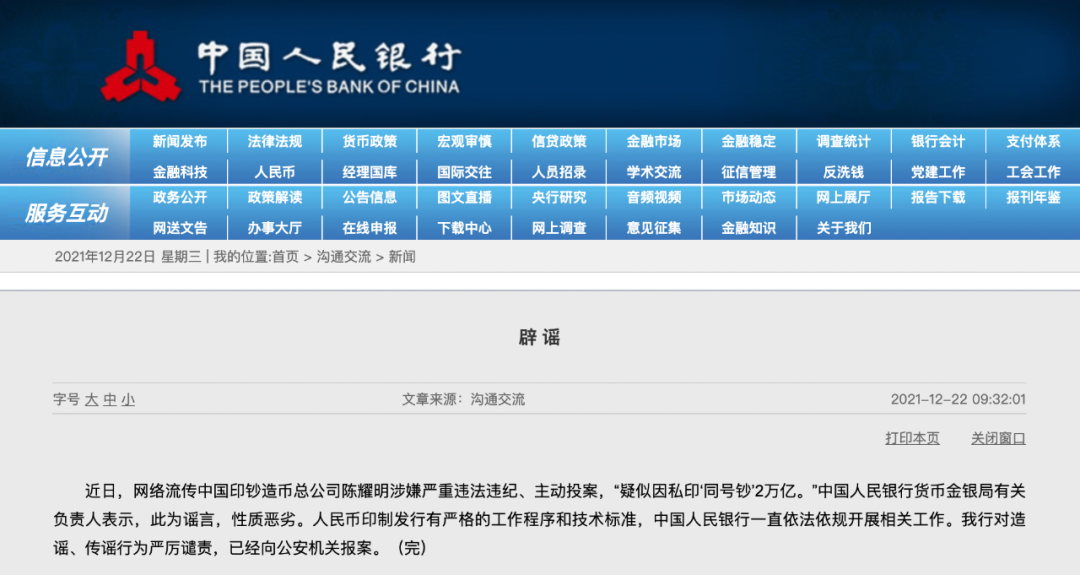Go to 征信管理 section
Viewport: 1080px width, 575px height.
[x=749, y=172]
